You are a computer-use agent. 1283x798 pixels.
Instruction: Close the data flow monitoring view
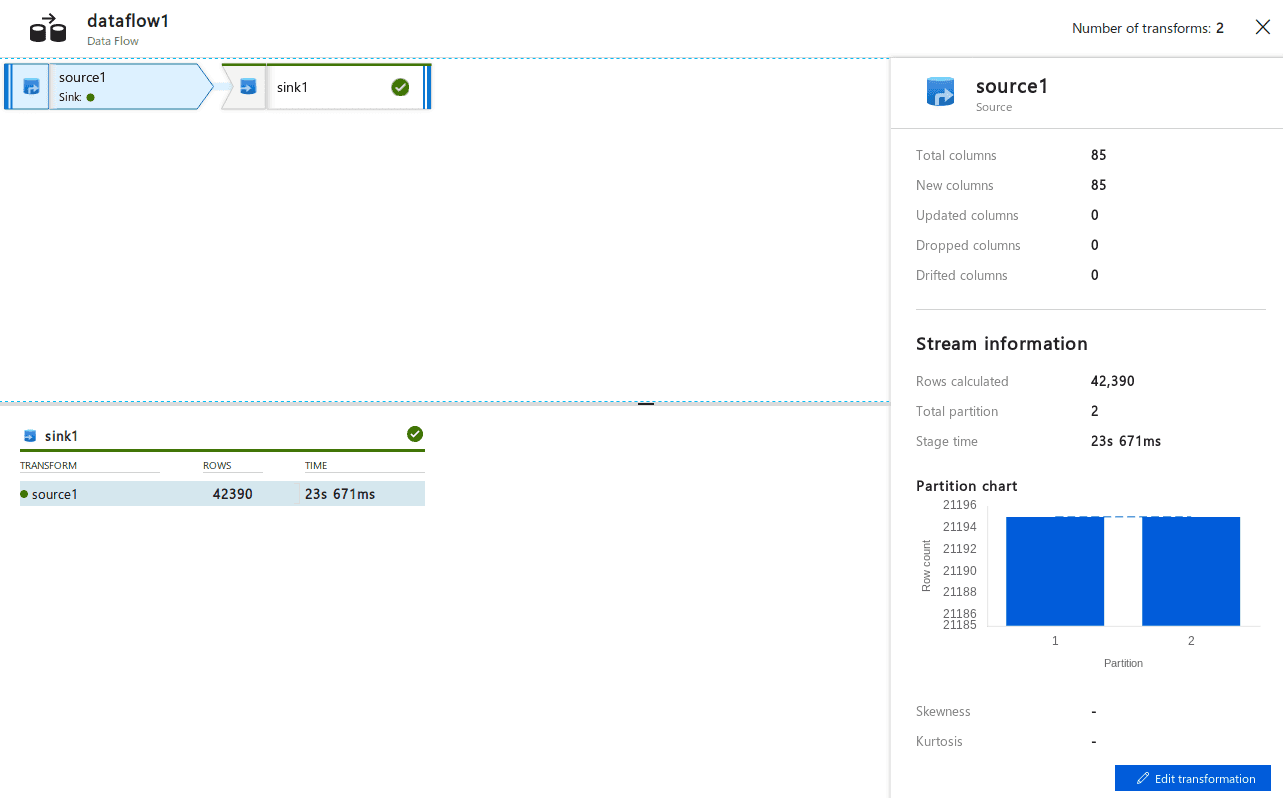(x=1262, y=27)
